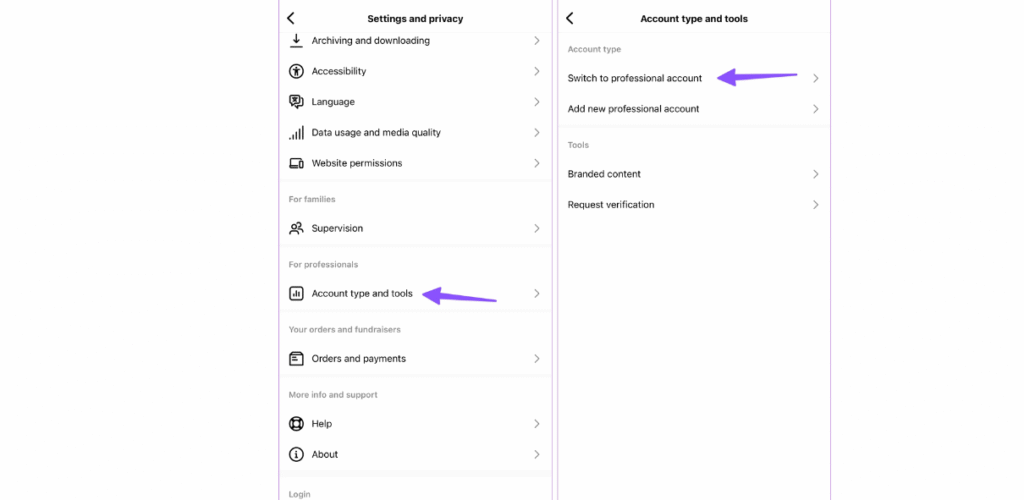This screenshot has width=1024, height=500.
Task: Select Add new professional account
Action: (x=694, y=109)
